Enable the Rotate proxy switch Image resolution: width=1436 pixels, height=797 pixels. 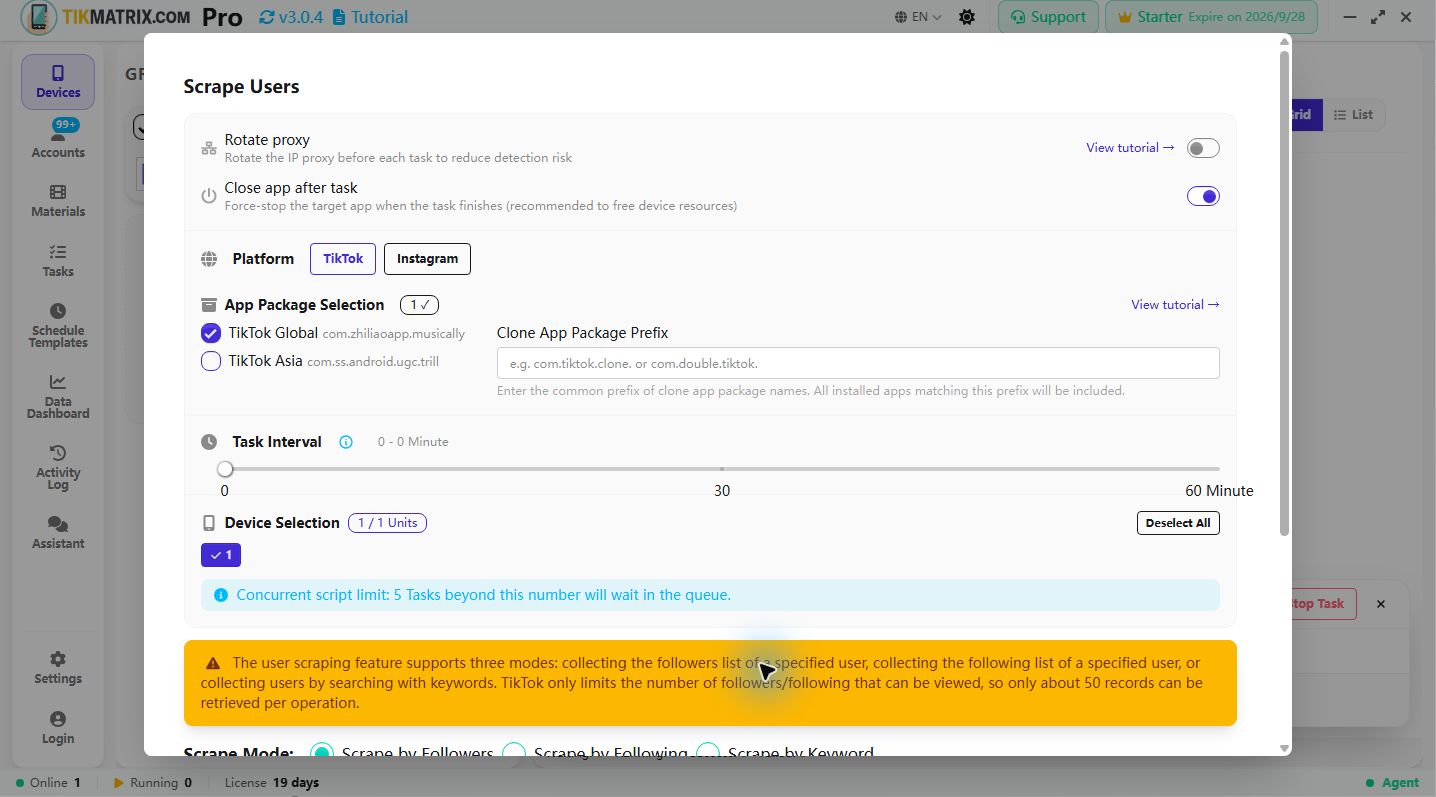pyautogui.click(x=1203, y=149)
